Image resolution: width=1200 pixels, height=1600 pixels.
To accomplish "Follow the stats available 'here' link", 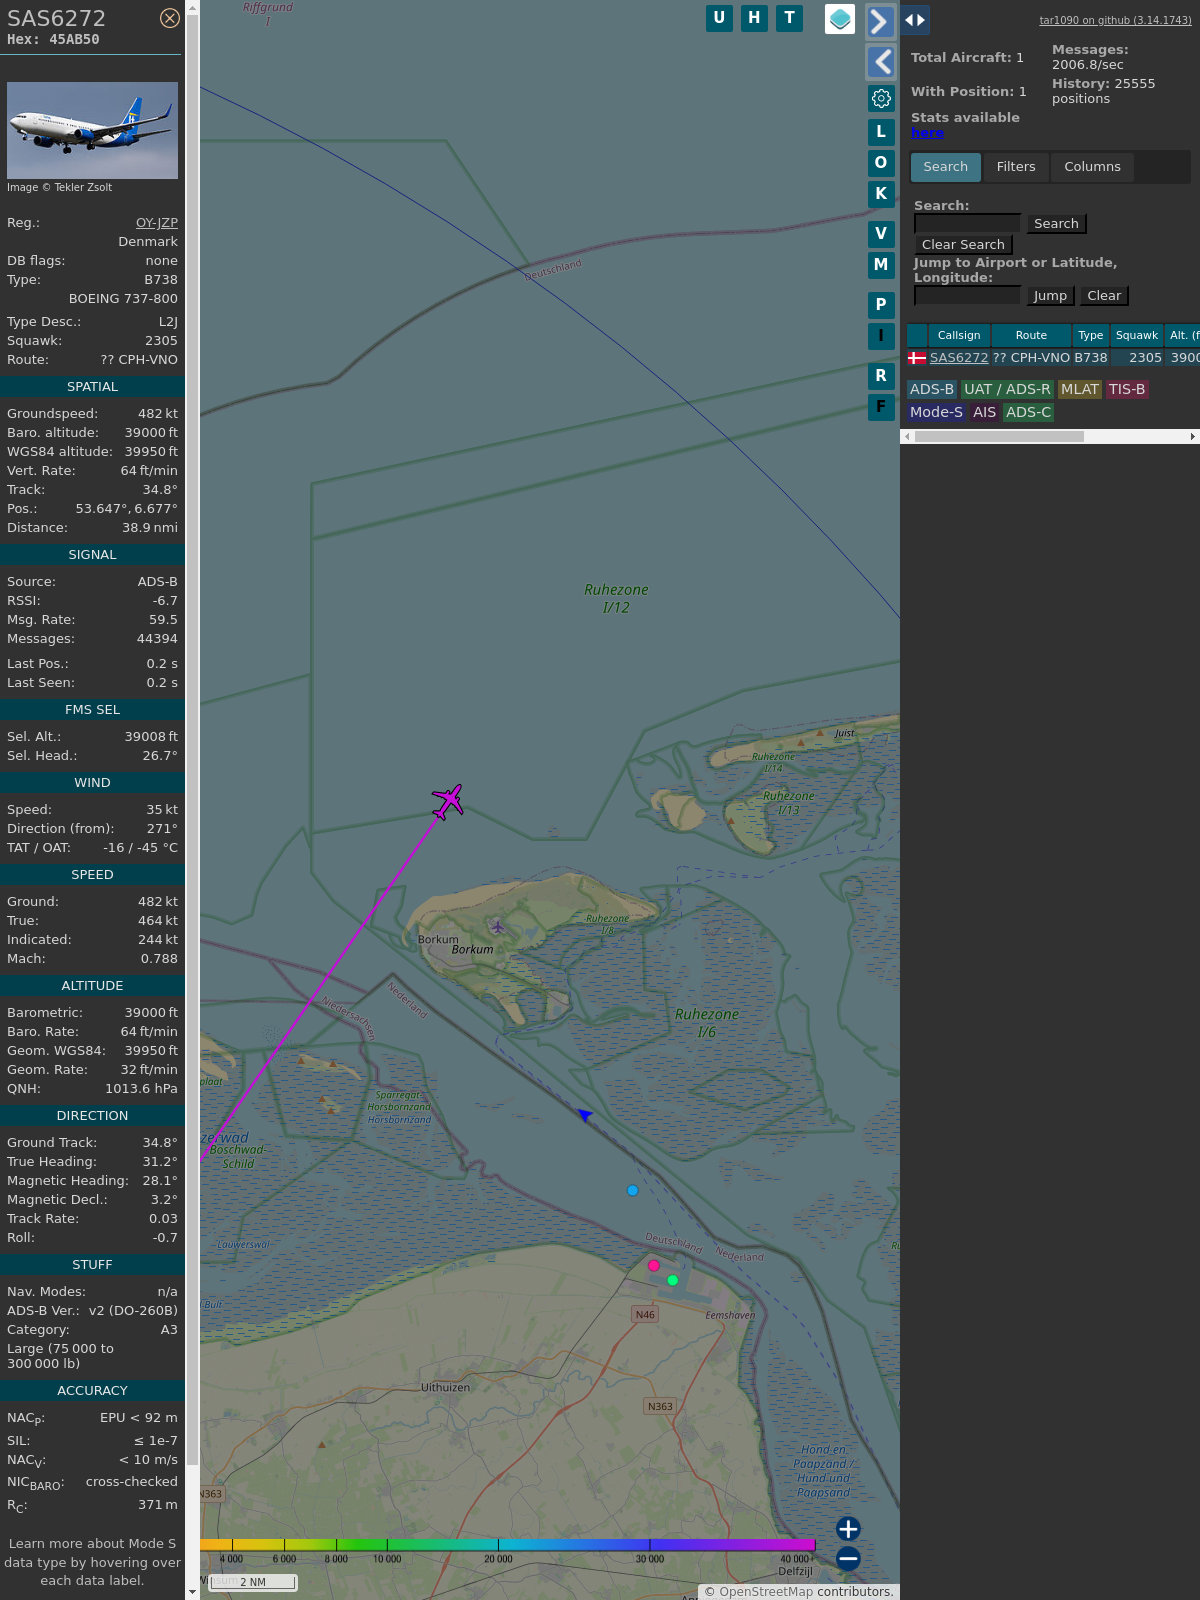I will [x=927, y=133].
